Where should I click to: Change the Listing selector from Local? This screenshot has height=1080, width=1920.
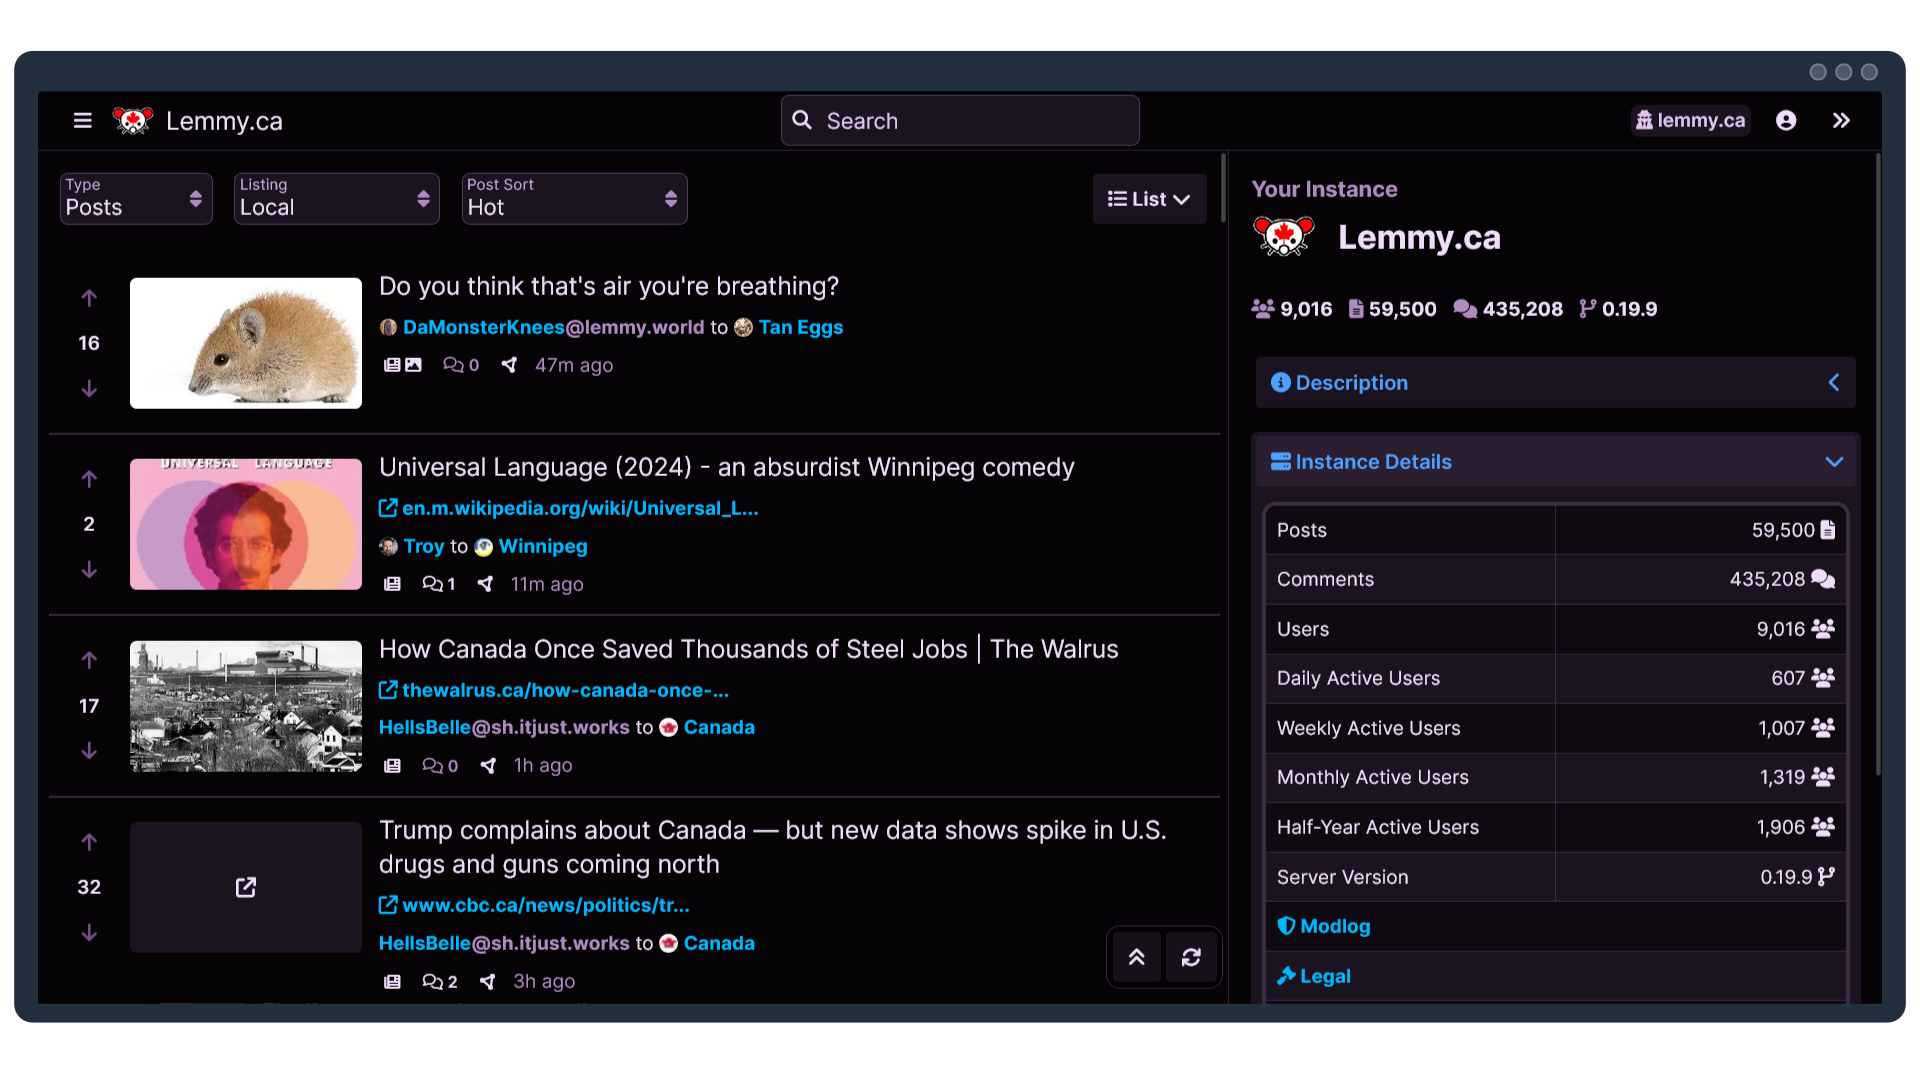336,199
